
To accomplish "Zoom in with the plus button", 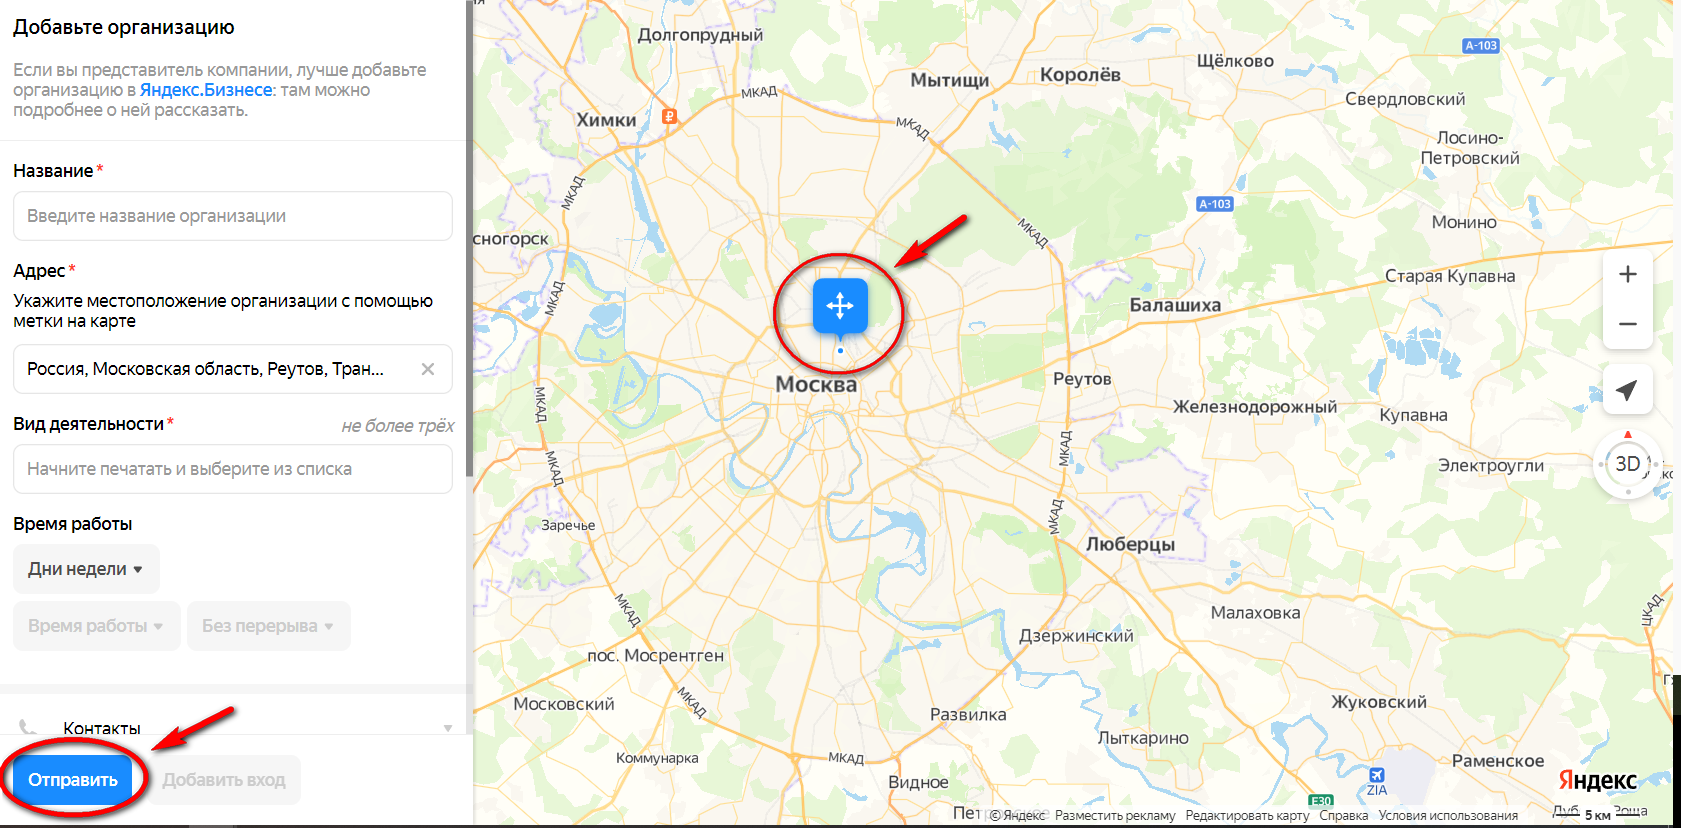I will pyautogui.click(x=1627, y=274).
